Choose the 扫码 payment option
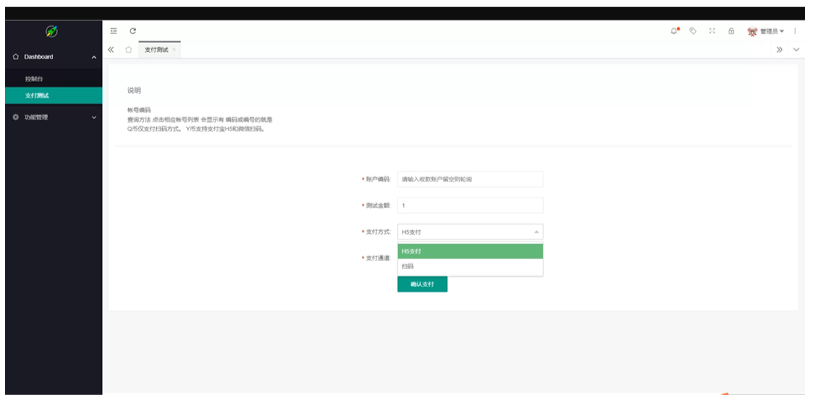The width and height of the screenshot is (817, 402). pyautogui.click(x=469, y=267)
